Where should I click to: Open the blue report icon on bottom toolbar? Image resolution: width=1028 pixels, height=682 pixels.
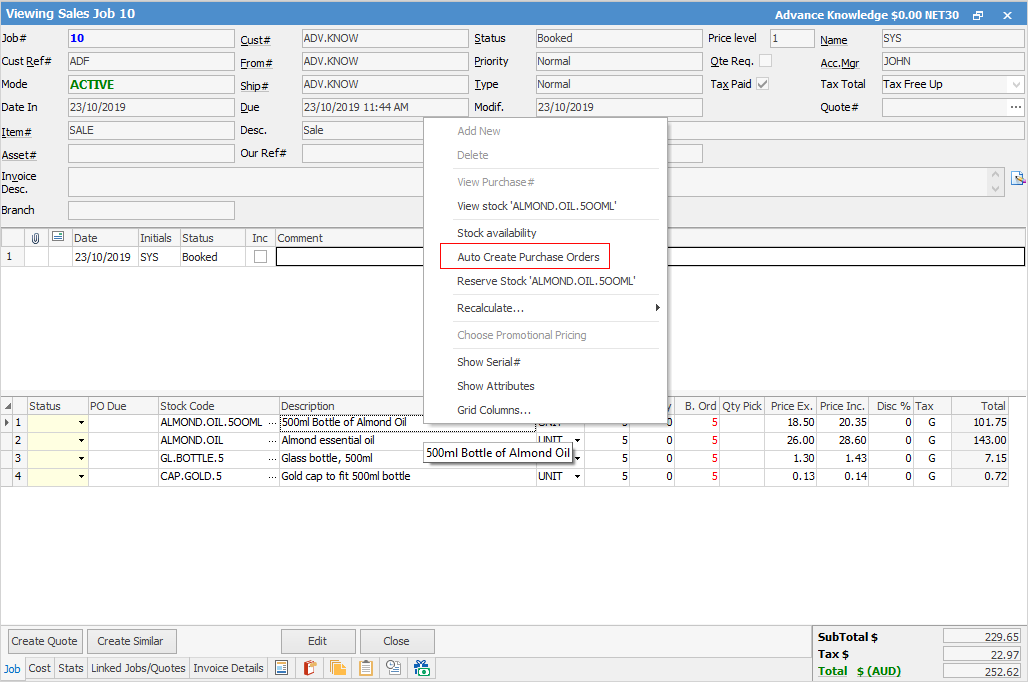click(x=282, y=667)
